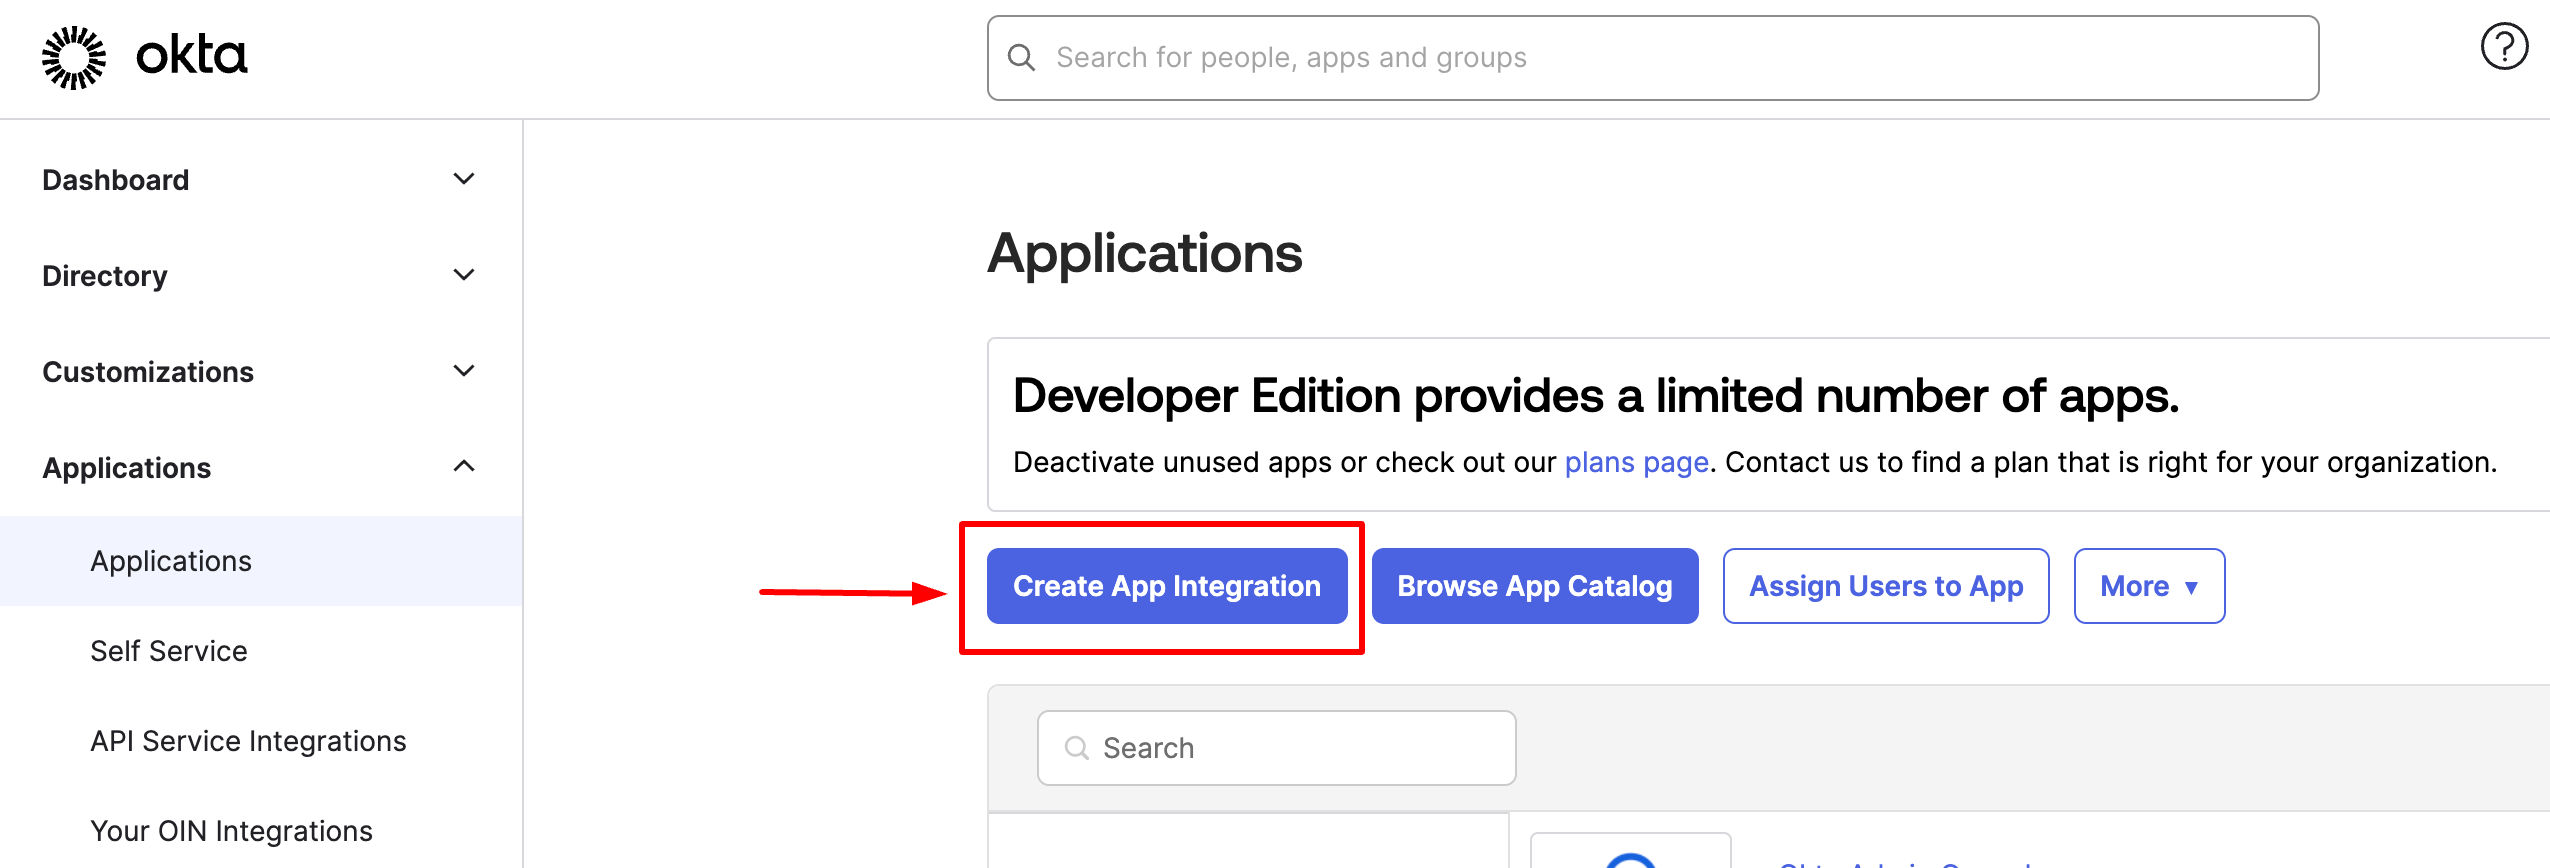The width and height of the screenshot is (2550, 868).
Task: Click Browse App Catalog button
Action: click(1535, 586)
